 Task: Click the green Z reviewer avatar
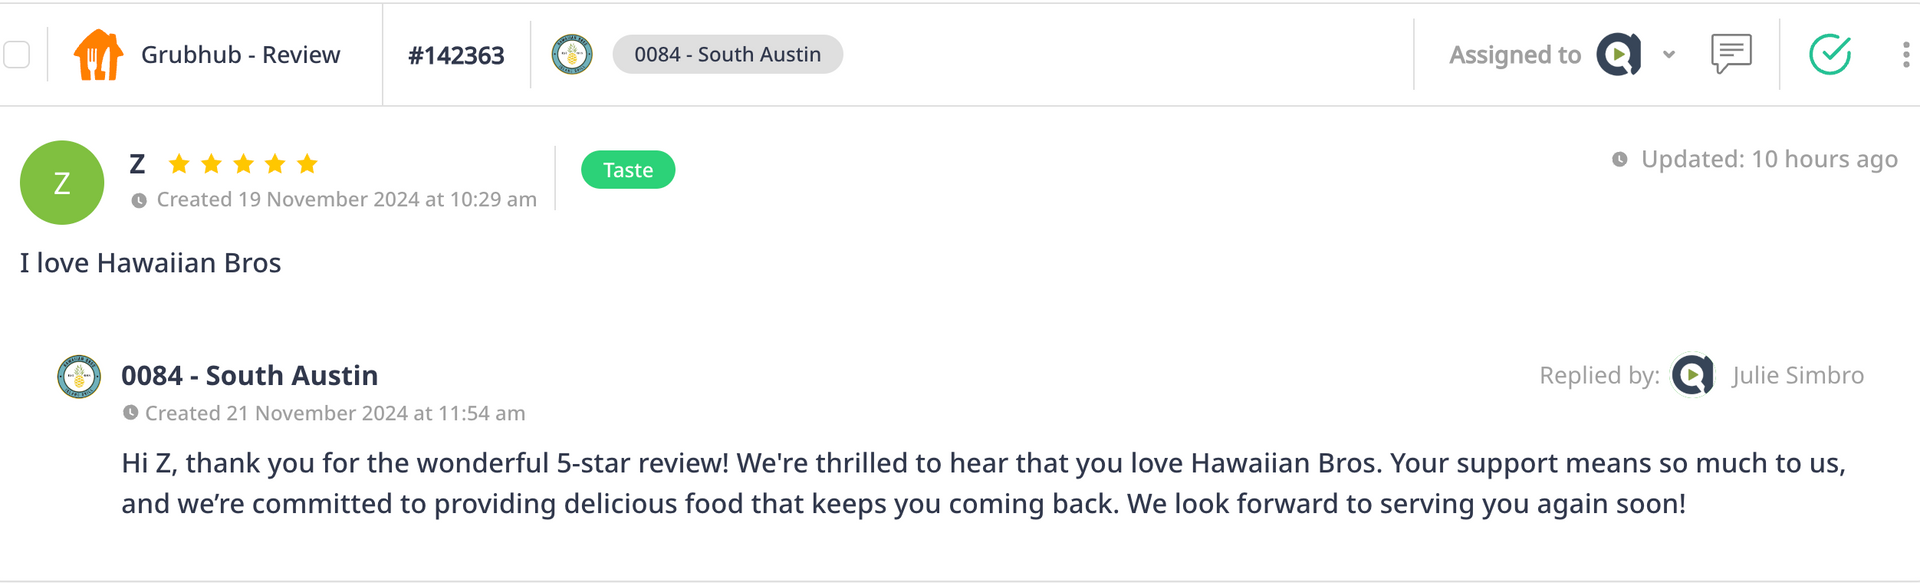(x=62, y=183)
